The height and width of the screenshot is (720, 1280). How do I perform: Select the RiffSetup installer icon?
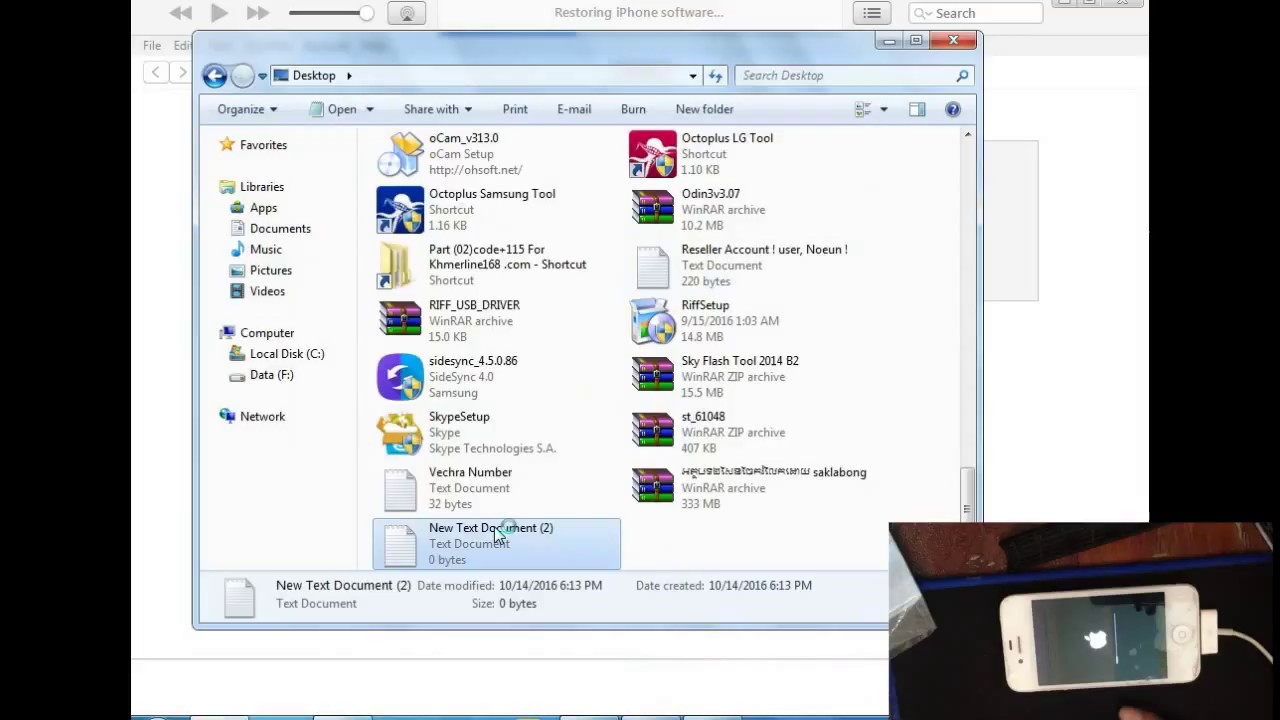[653, 321]
